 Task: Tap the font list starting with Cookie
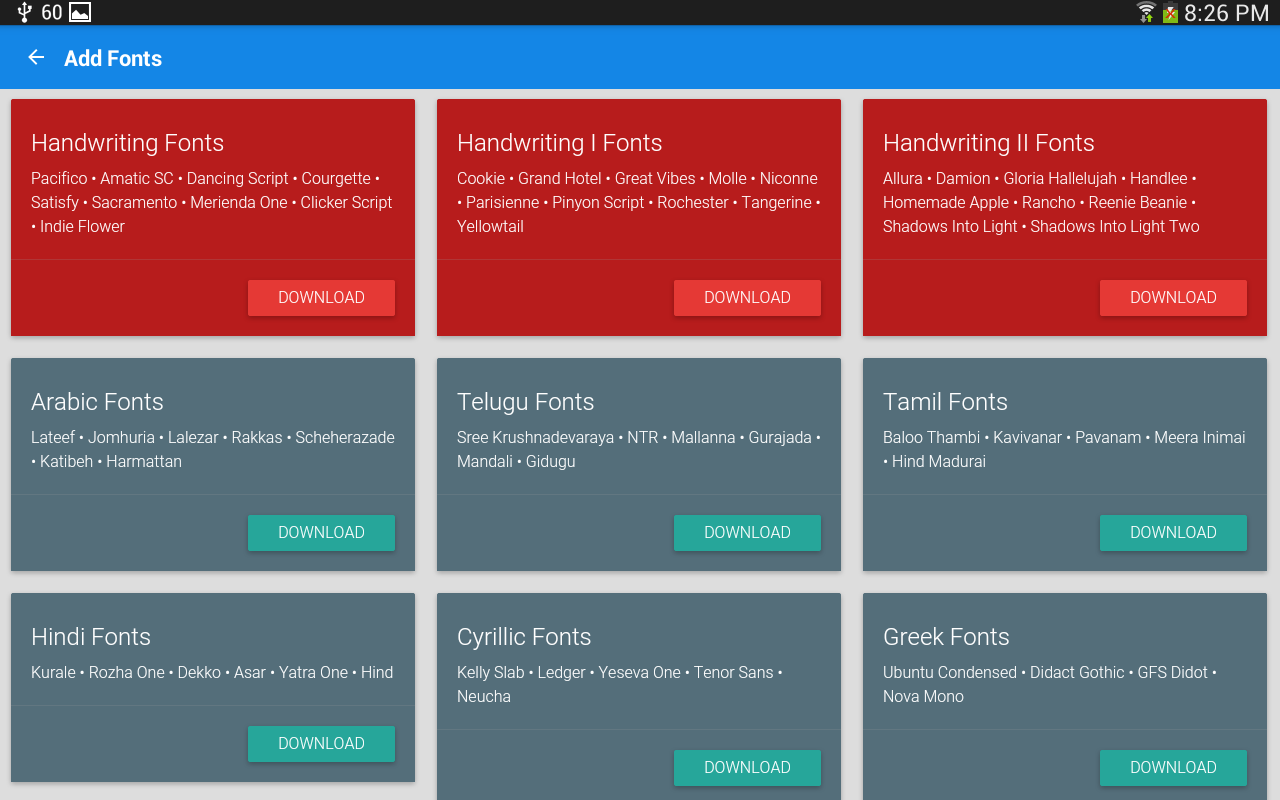click(x=638, y=202)
